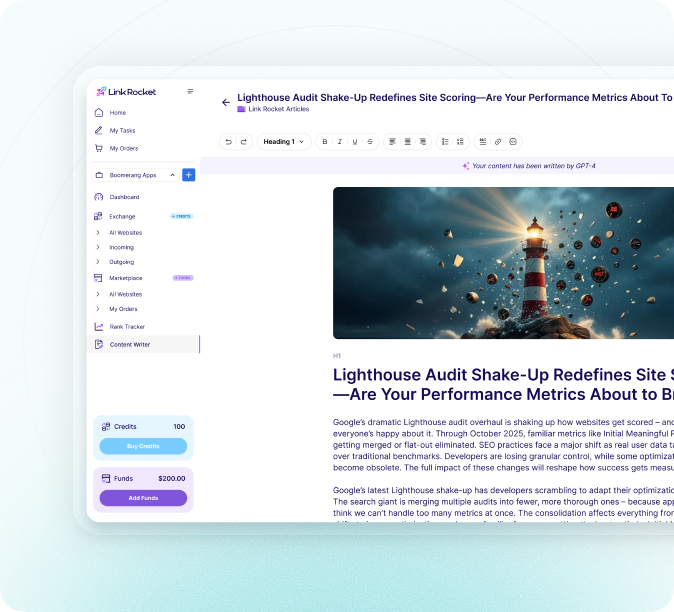This screenshot has width=674, height=612.
Task: Click the sparkle icon beside the GPT-4 notice
Action: (466, 166)
